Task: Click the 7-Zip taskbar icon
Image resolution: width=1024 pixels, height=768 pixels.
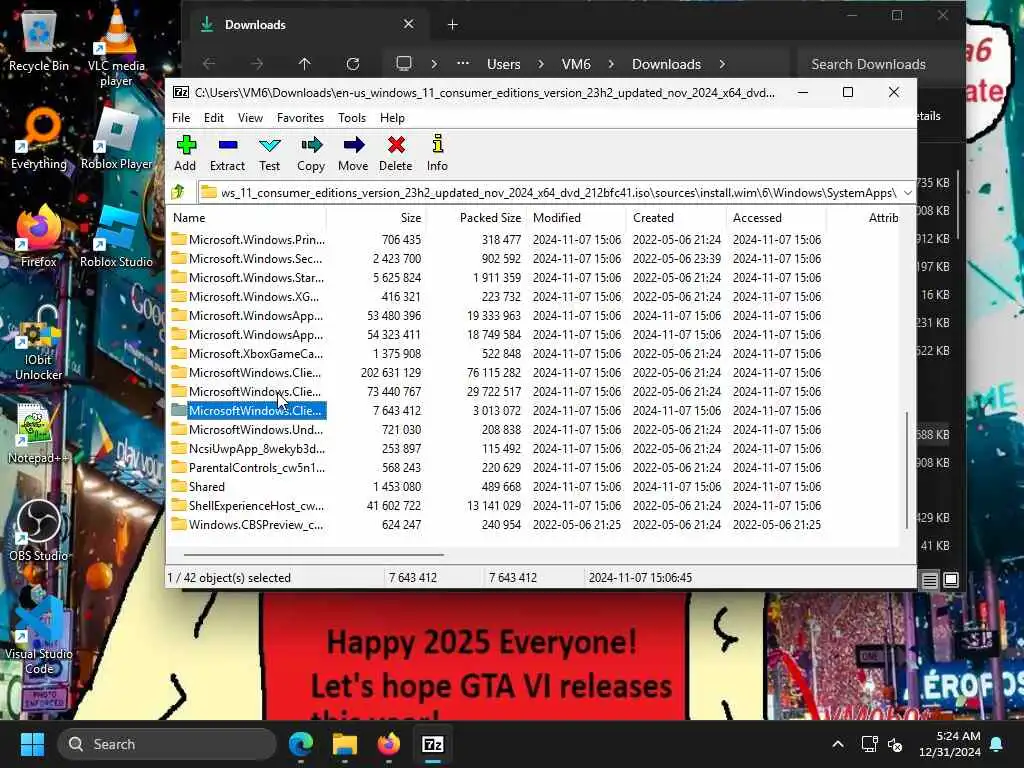Action: tap(432, 744)
